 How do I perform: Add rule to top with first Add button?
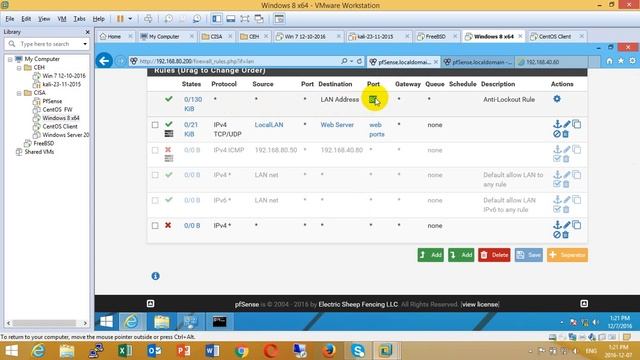point(431,255)
